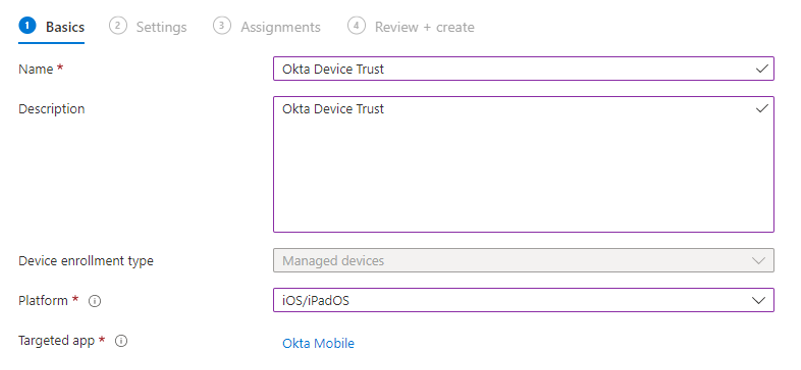This screenshot has width=801, height=370.
Task: Click into the Name input field
Action: coord(524,68)
